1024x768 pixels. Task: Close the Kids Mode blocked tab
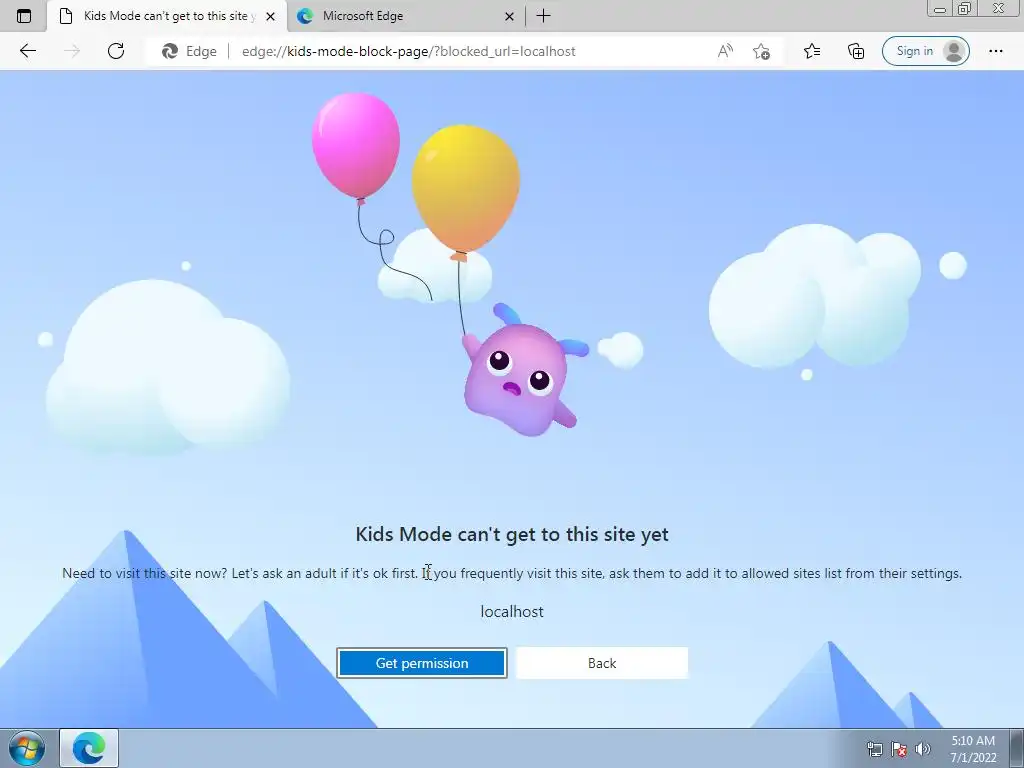(270, 16)
